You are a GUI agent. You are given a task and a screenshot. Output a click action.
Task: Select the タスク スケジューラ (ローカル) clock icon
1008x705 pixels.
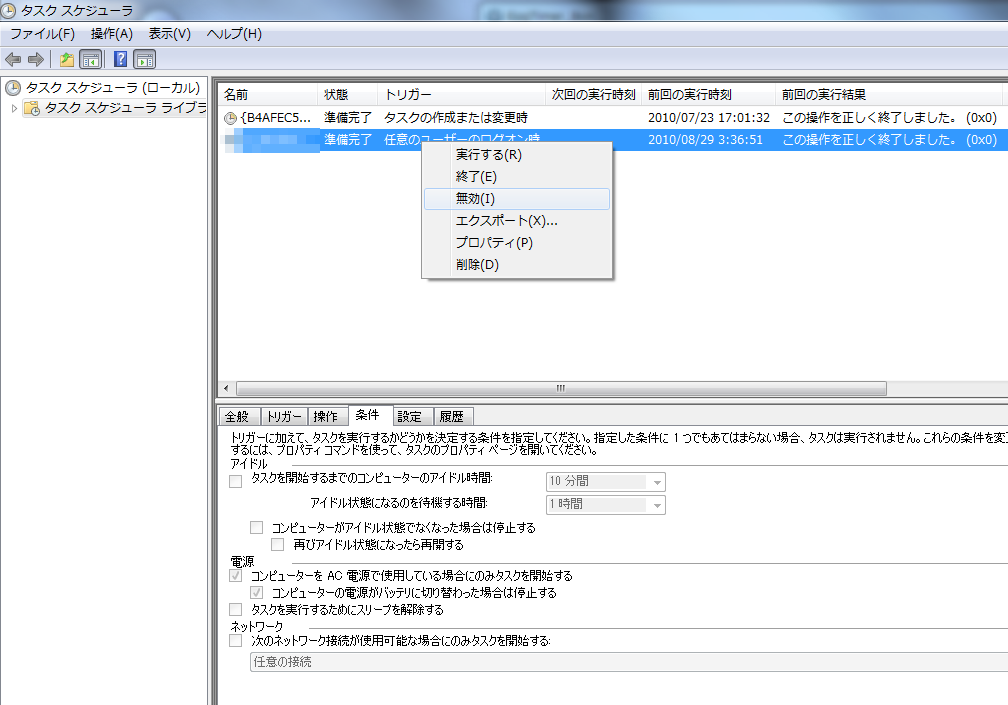coord(13,88)
